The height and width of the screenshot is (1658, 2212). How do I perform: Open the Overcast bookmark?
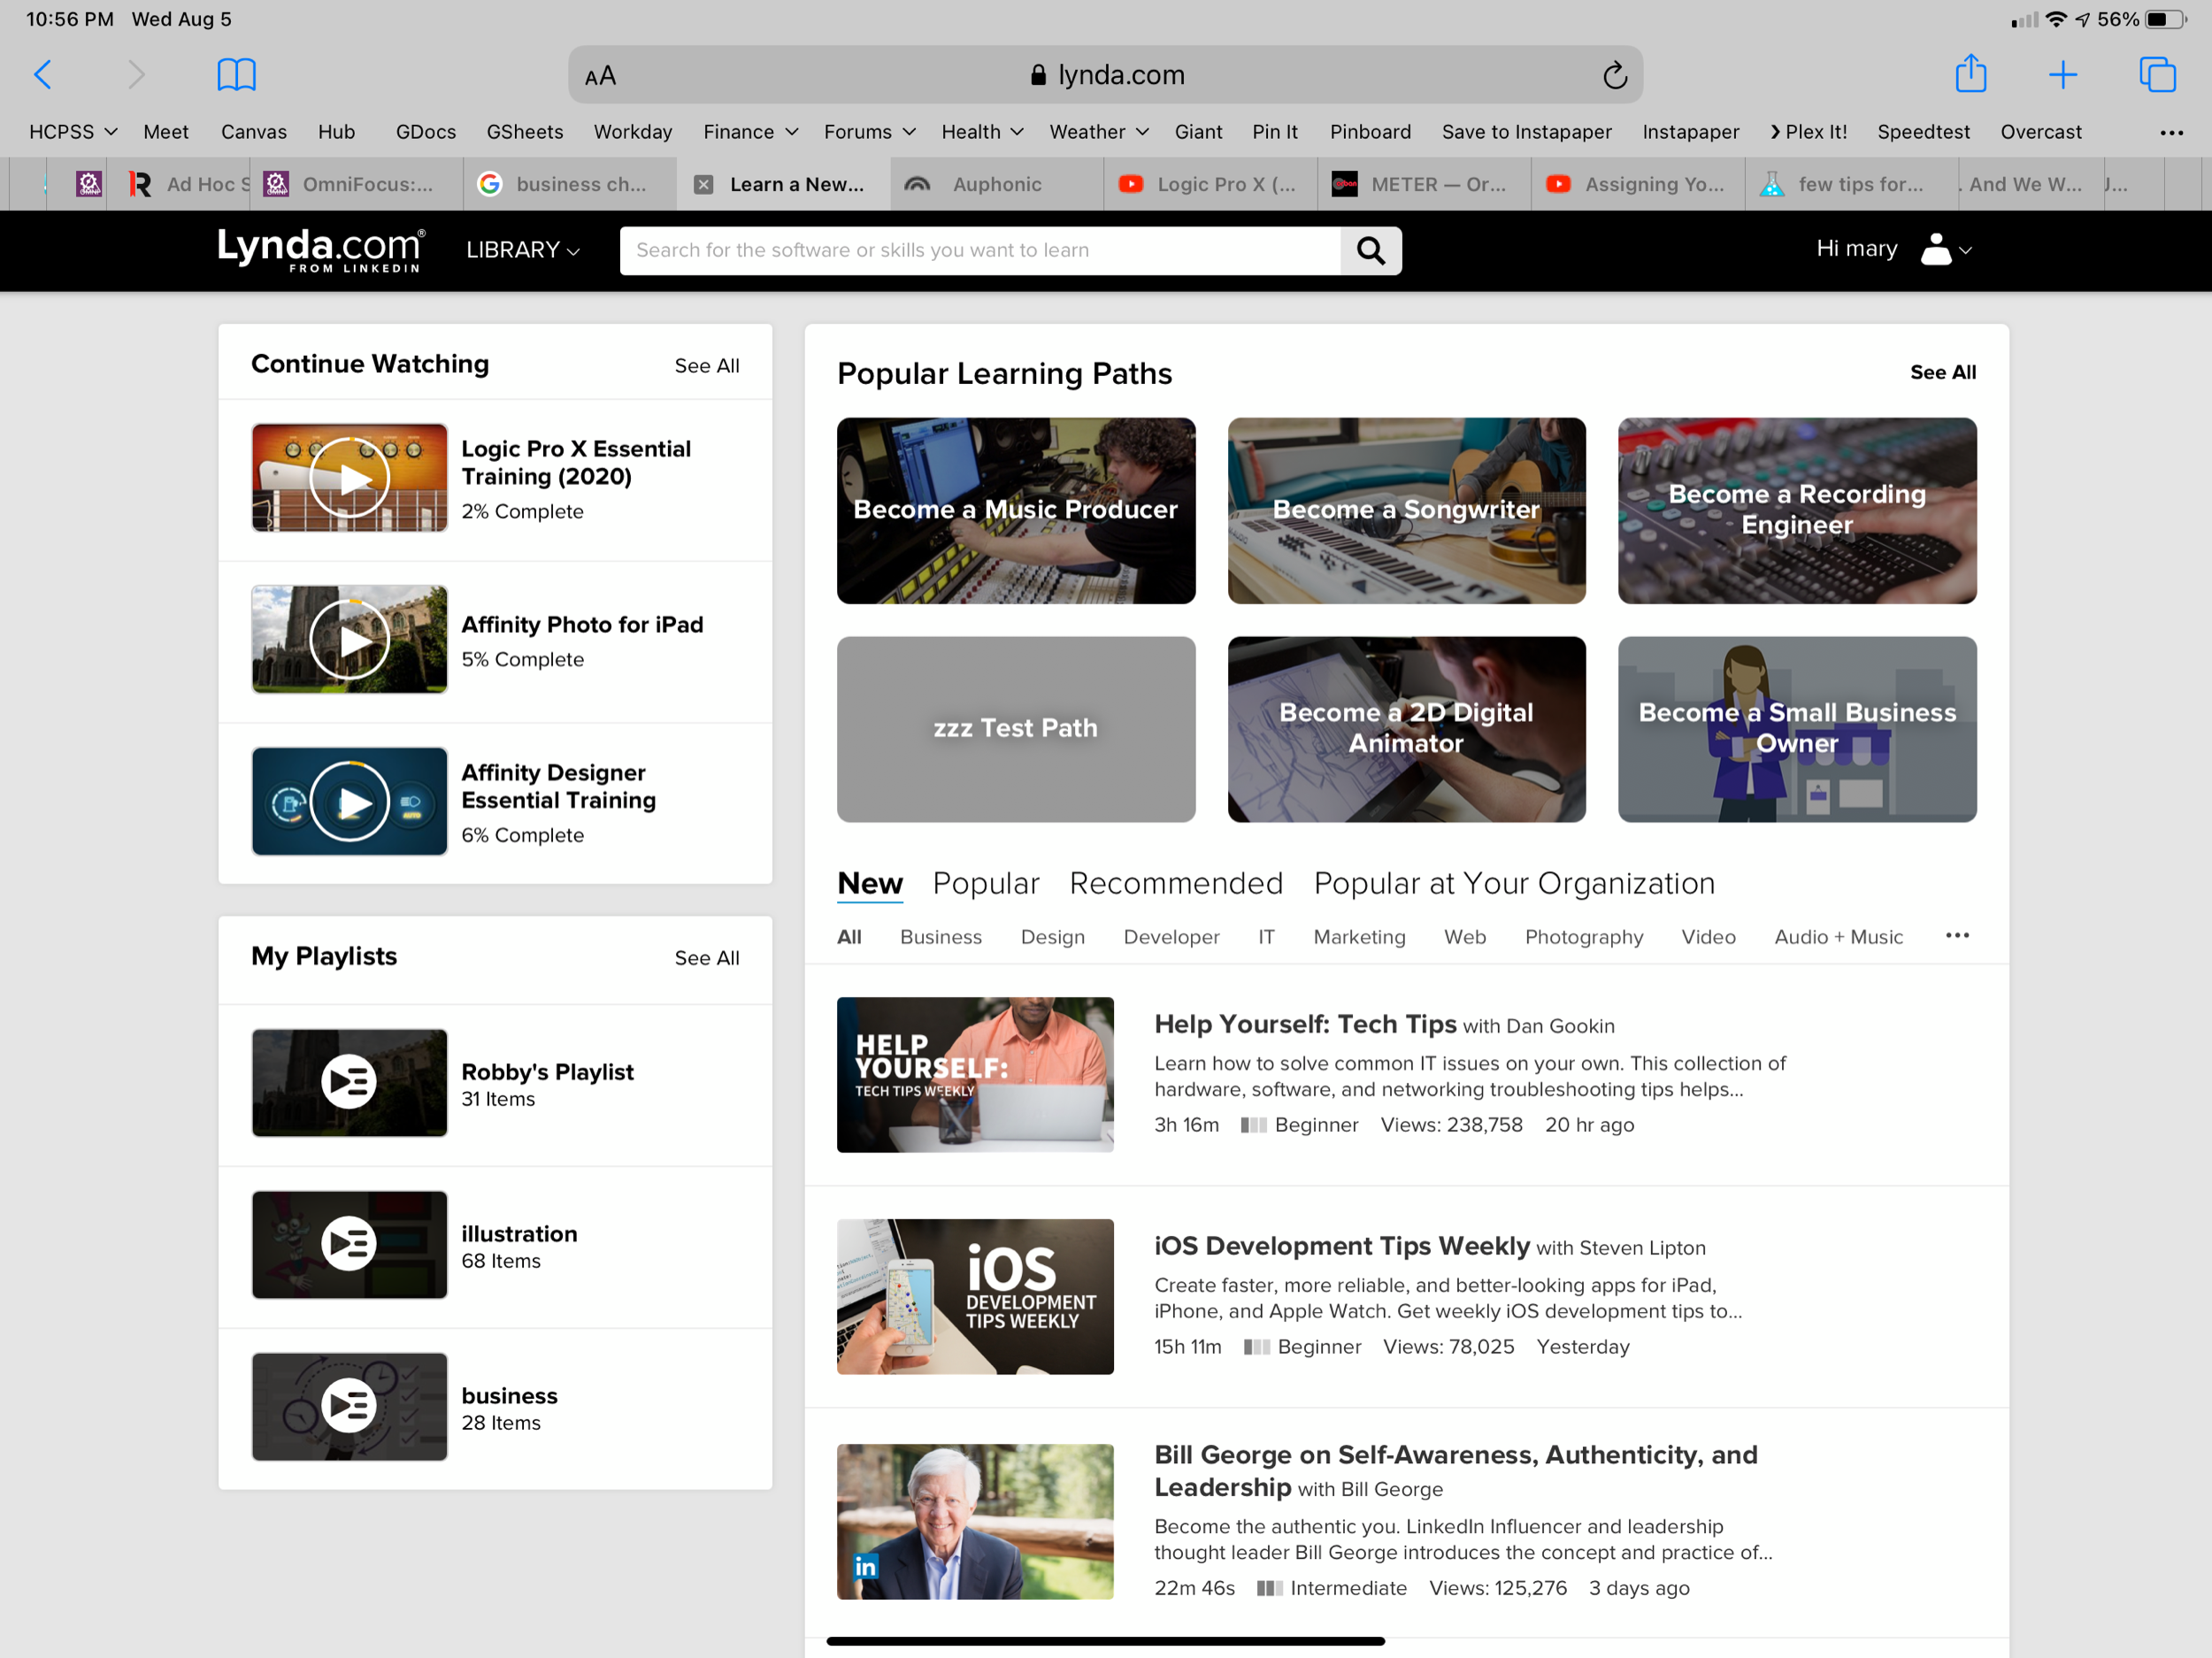[x=2040, y=132]
